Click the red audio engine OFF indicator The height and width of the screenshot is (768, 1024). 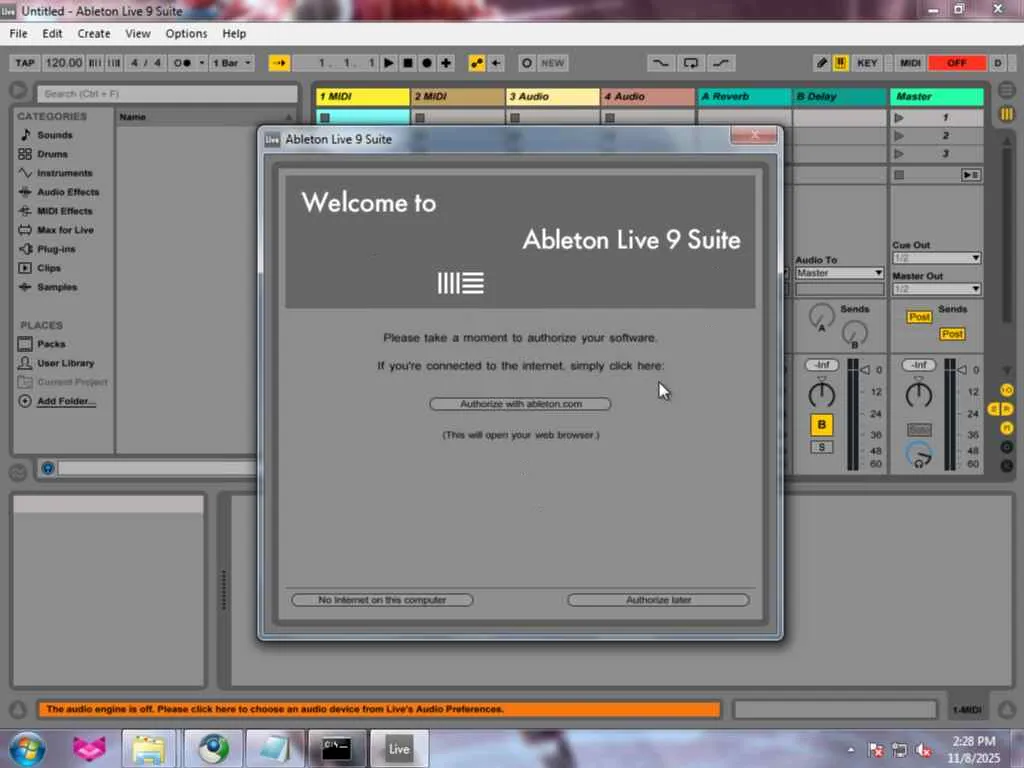click(957, 63)
